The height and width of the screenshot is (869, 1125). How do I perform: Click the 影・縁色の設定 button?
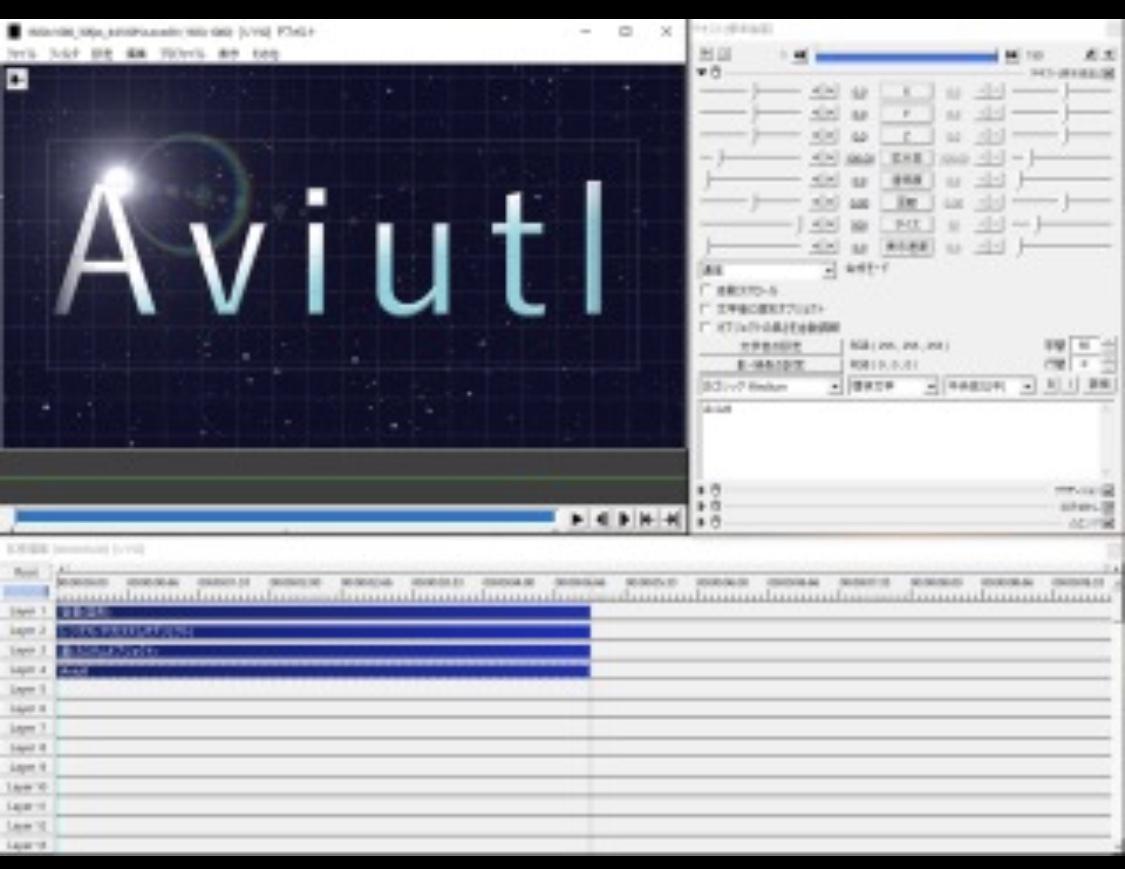771,365
